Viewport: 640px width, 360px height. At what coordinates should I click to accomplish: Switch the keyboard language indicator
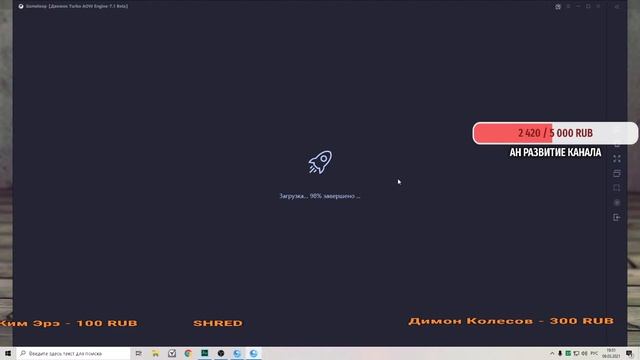pos(594,353)
